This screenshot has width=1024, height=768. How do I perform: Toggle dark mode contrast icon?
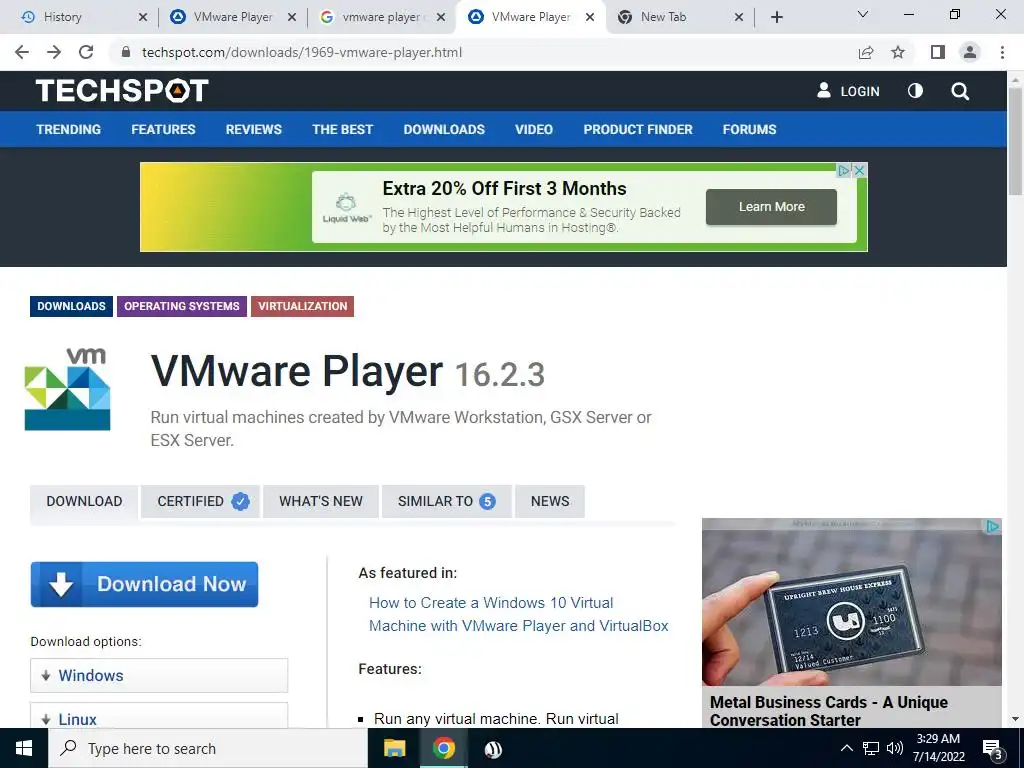(x=915, y=91)
